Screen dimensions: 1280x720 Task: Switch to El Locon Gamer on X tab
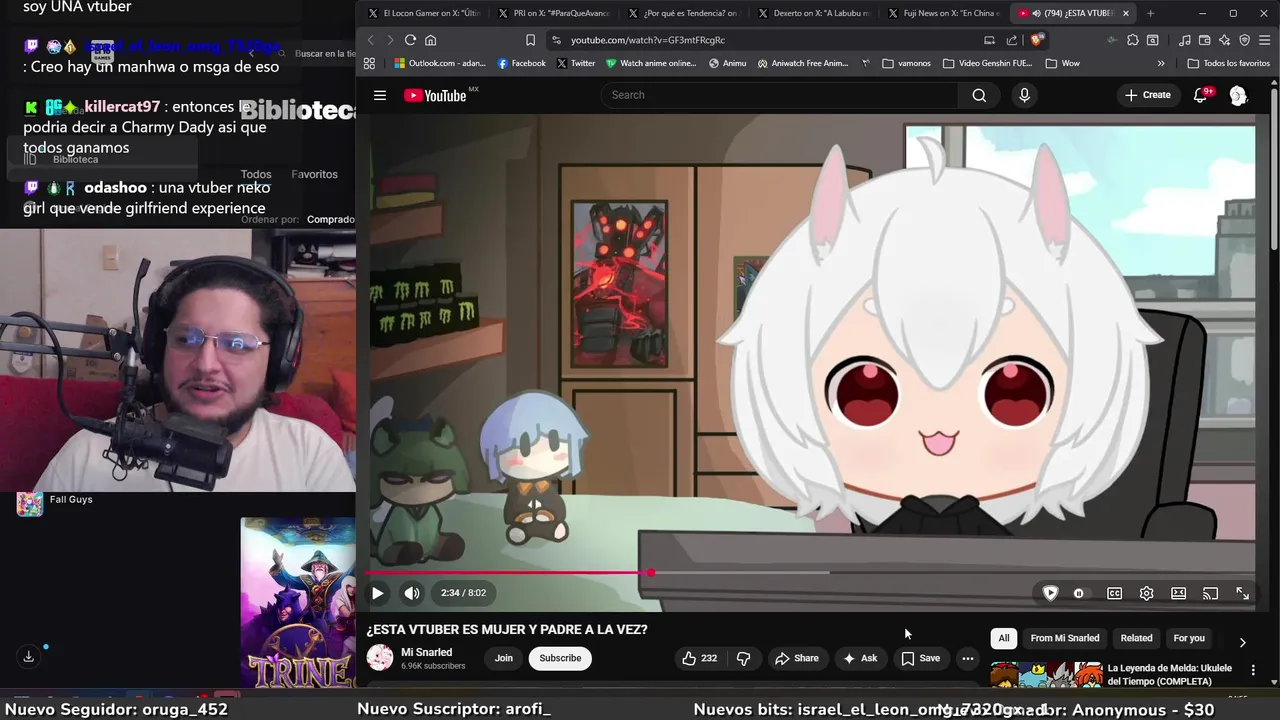(424, 13)
